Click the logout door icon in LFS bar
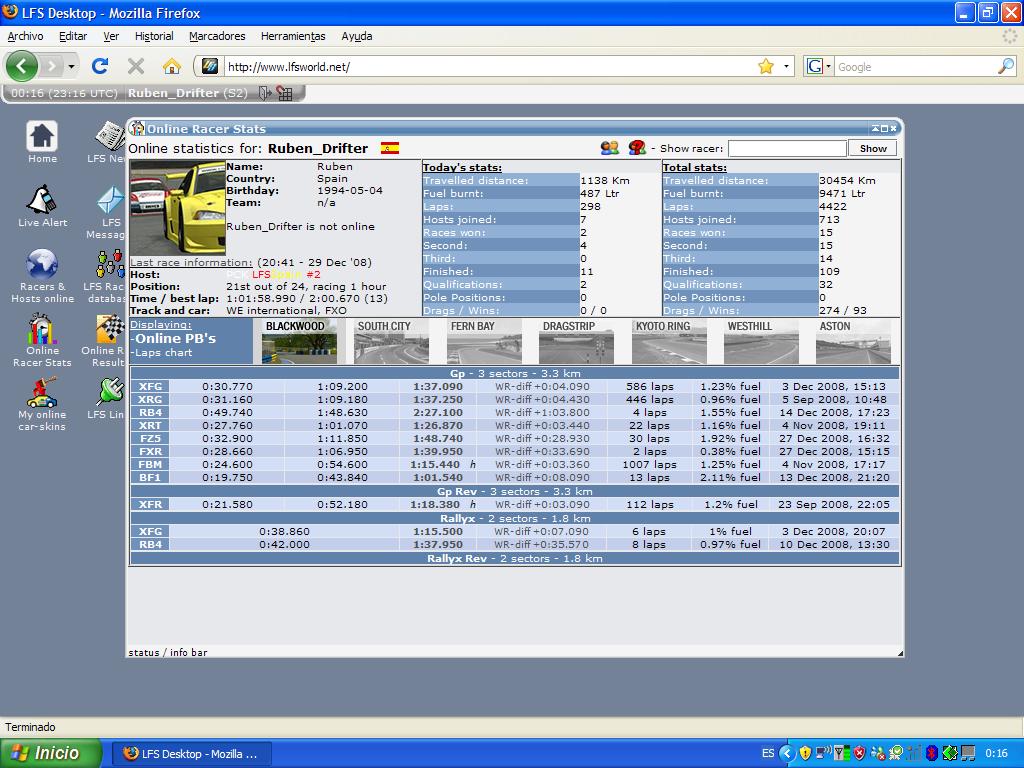Screen dimensions: 1024x768 (264, 93)
